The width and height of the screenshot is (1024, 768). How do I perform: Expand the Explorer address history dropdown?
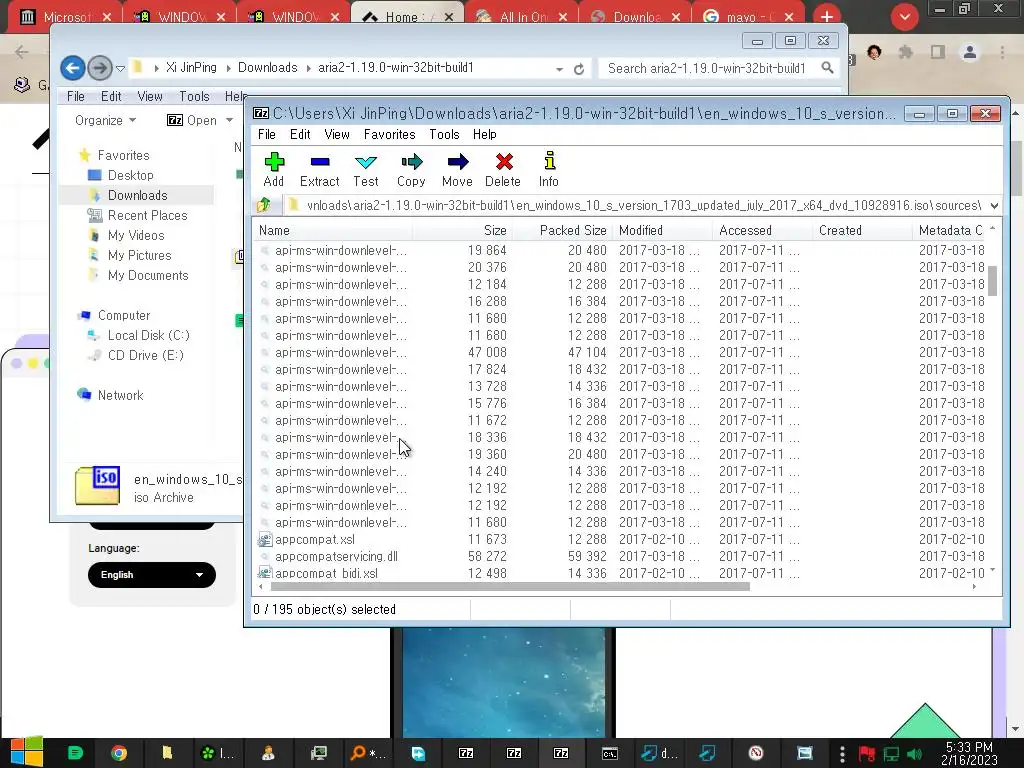560,69
